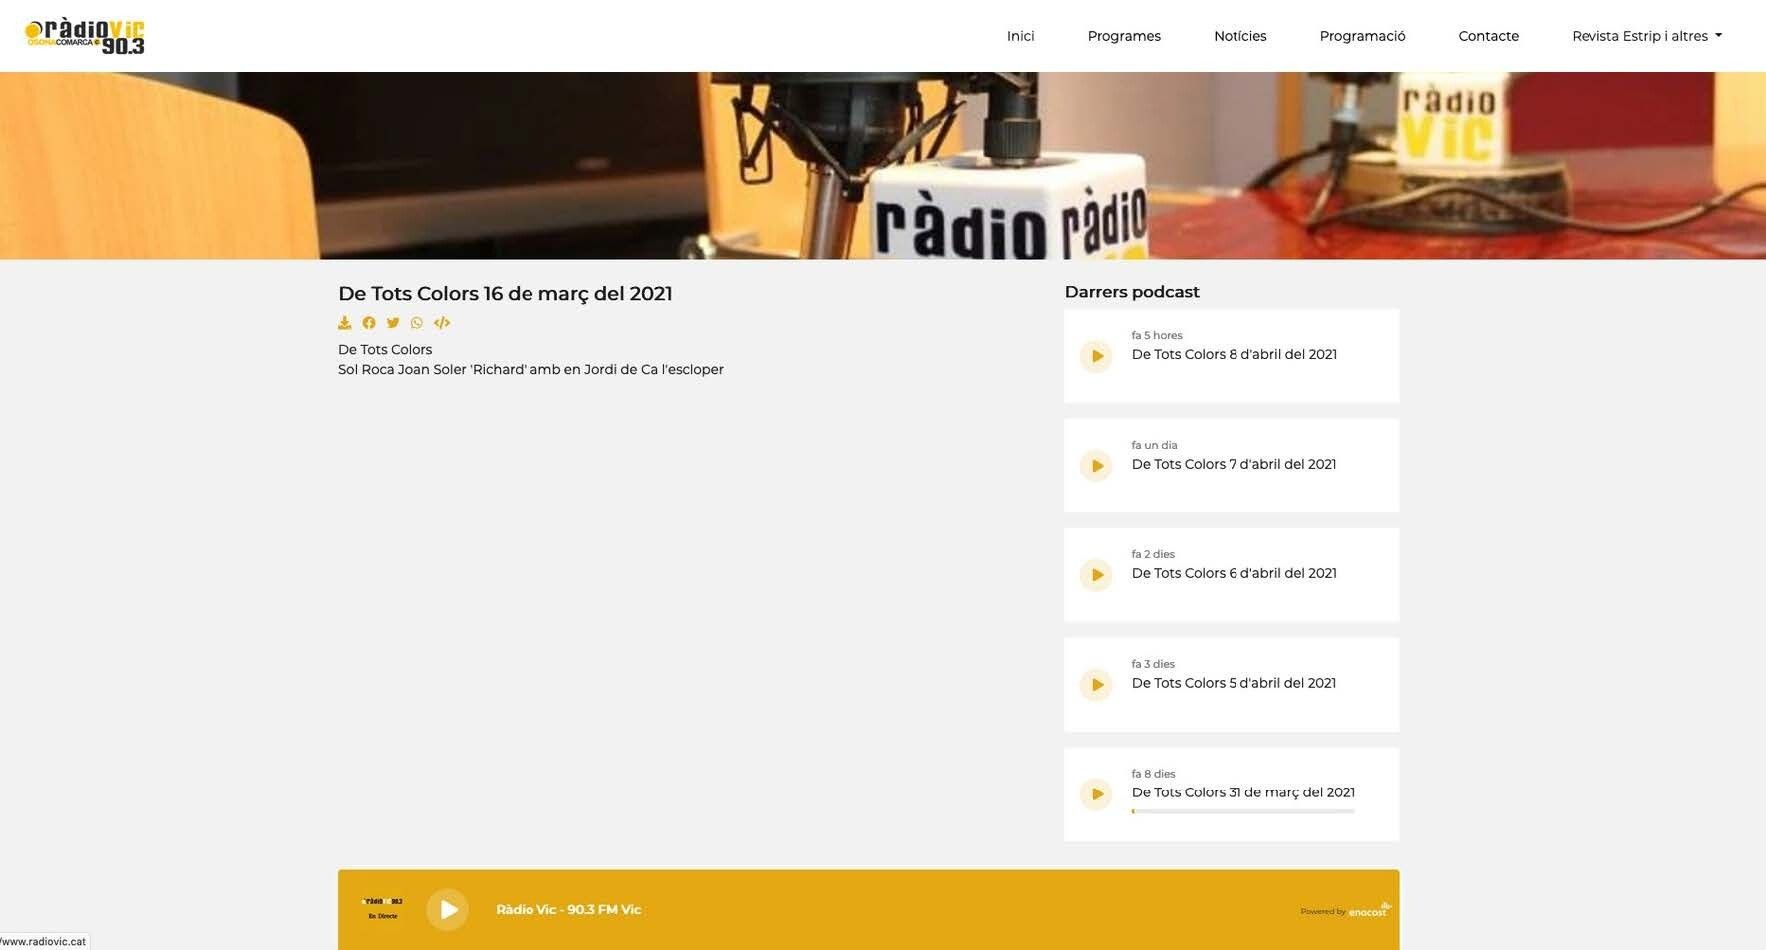This screenshot has width=1766, height=950.
Task: Play De Tots Colors 5 d'abril podcast
Action: click(1096, 685)
